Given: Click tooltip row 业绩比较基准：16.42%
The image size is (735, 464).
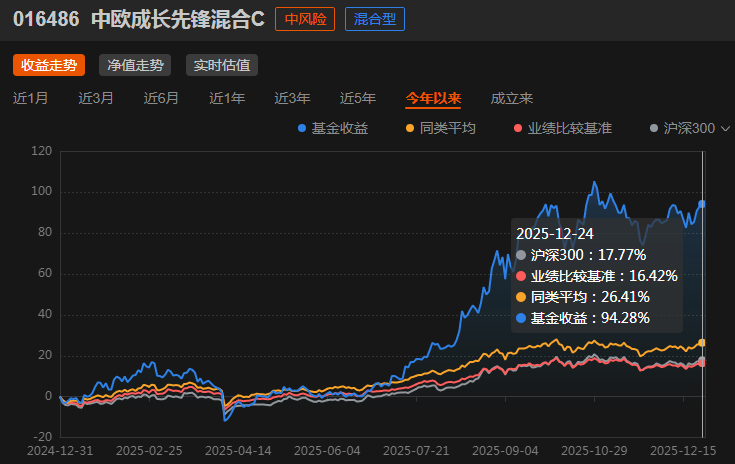Looking at the screenshot, I should [597, 276].
